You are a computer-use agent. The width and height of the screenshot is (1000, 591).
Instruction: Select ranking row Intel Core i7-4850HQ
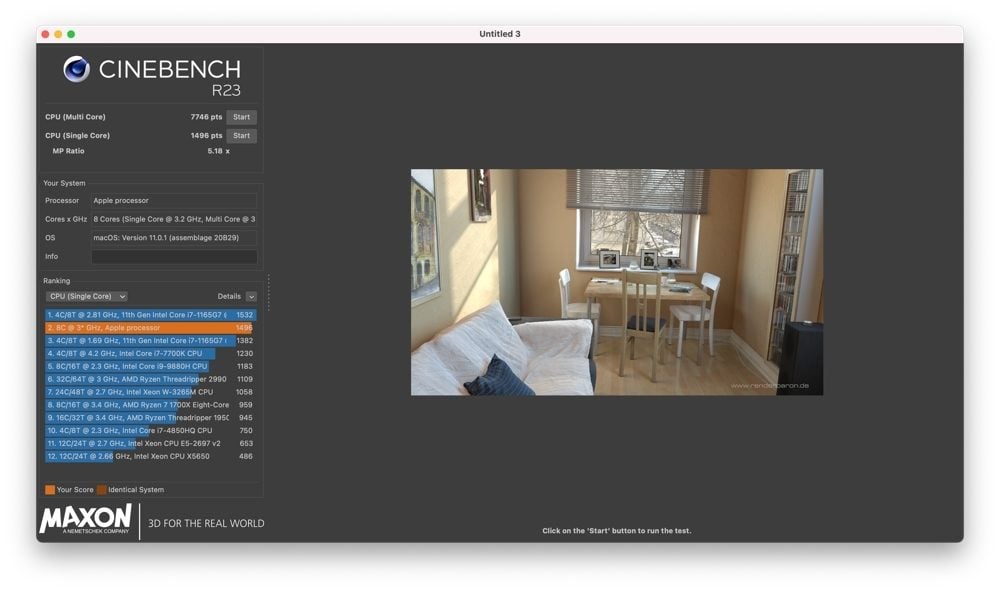click(151, 431)
